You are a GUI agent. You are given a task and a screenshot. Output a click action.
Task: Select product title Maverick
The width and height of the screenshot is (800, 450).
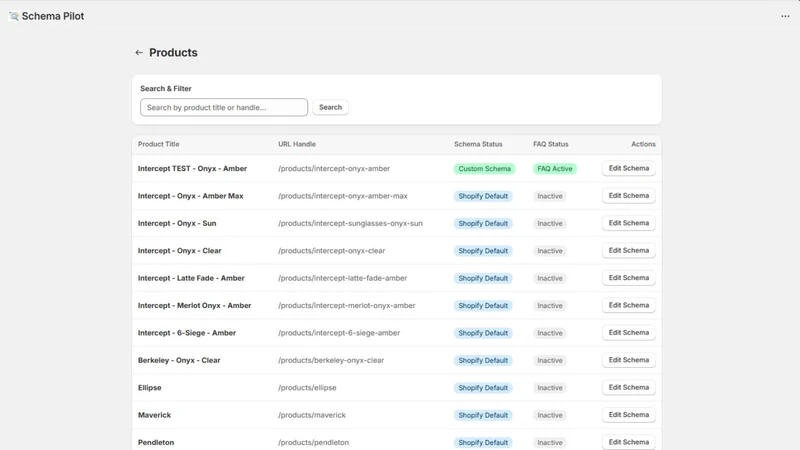pos(154,415)
